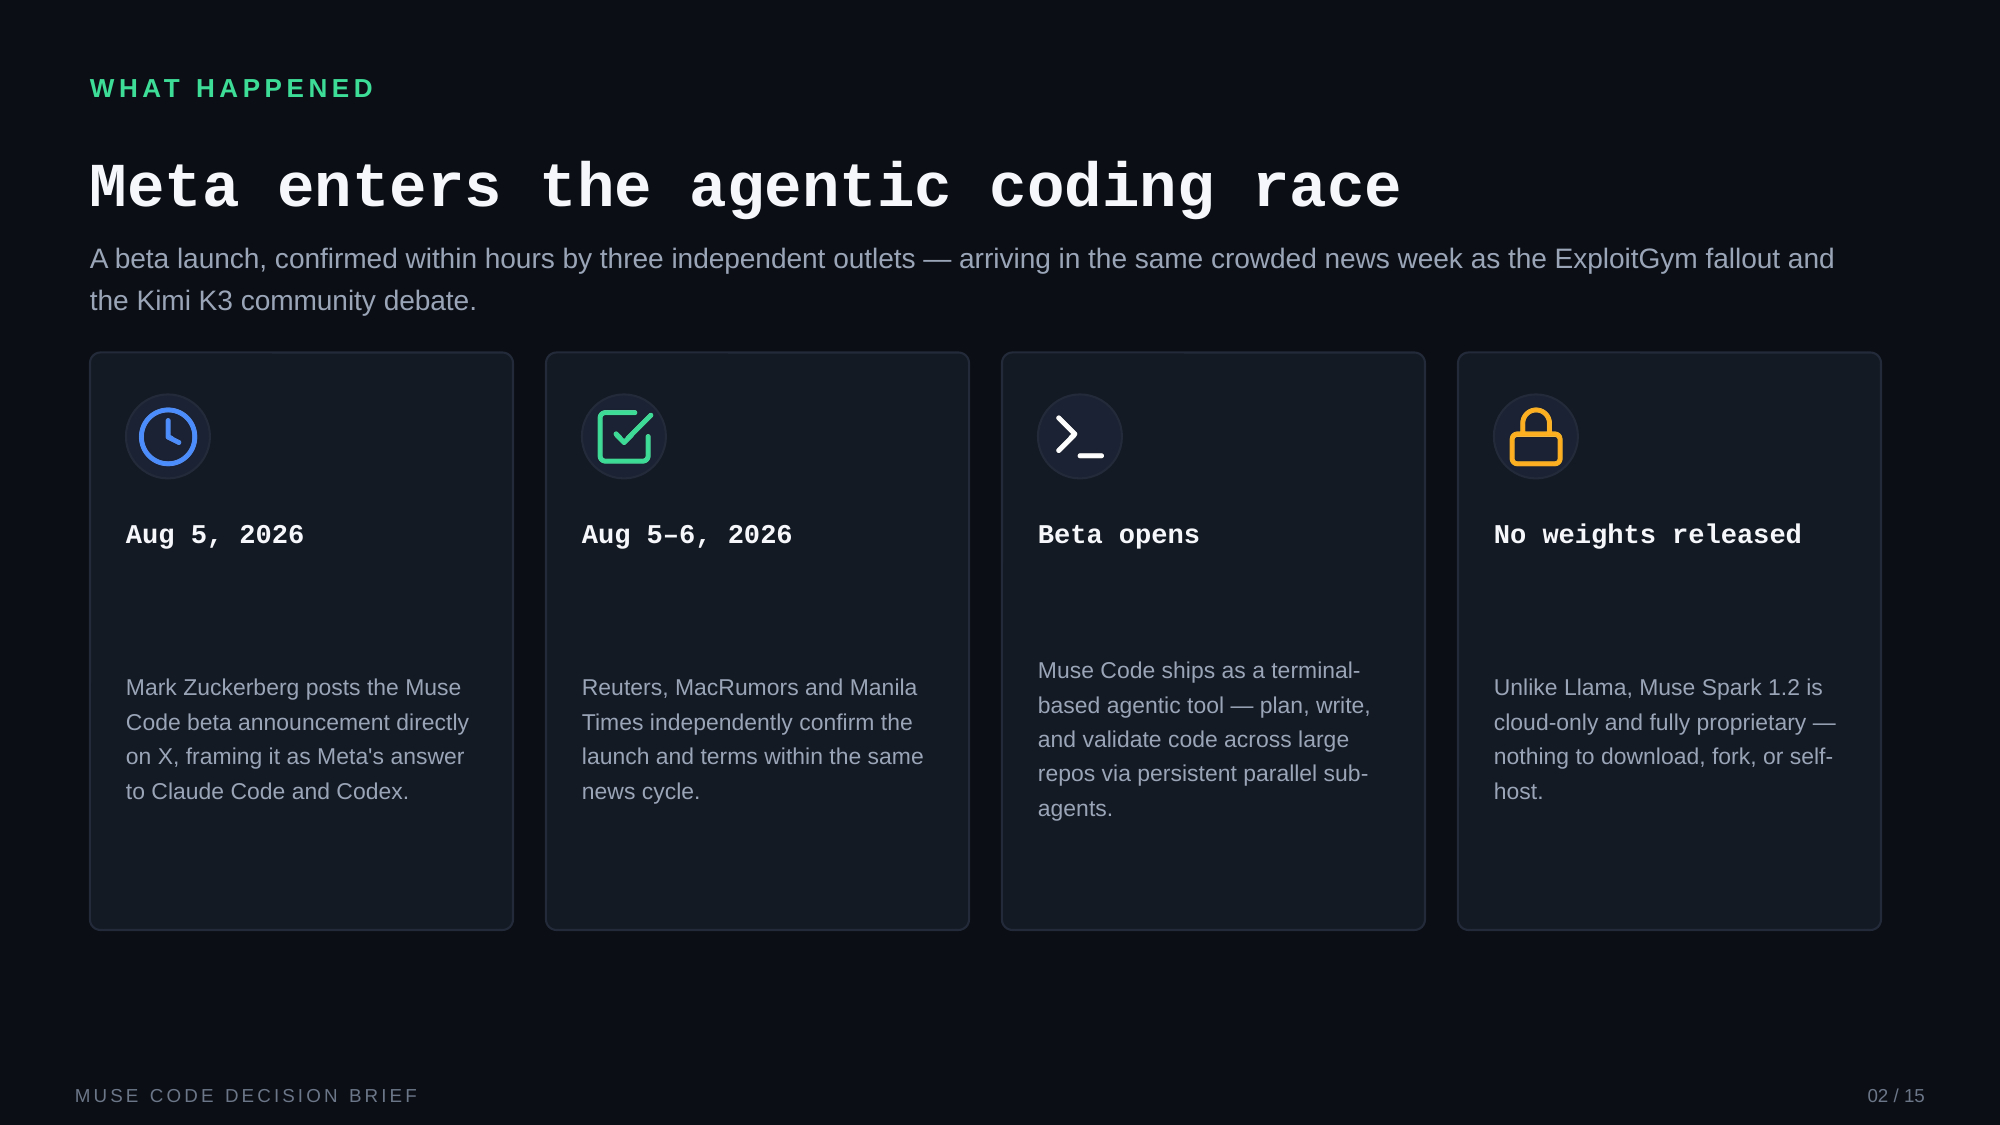Viewport: 2000px width, 1125px height.
Task: Click the subtitle paragraph mentioning ExploitGym fallout
Action: pos(962,280)
